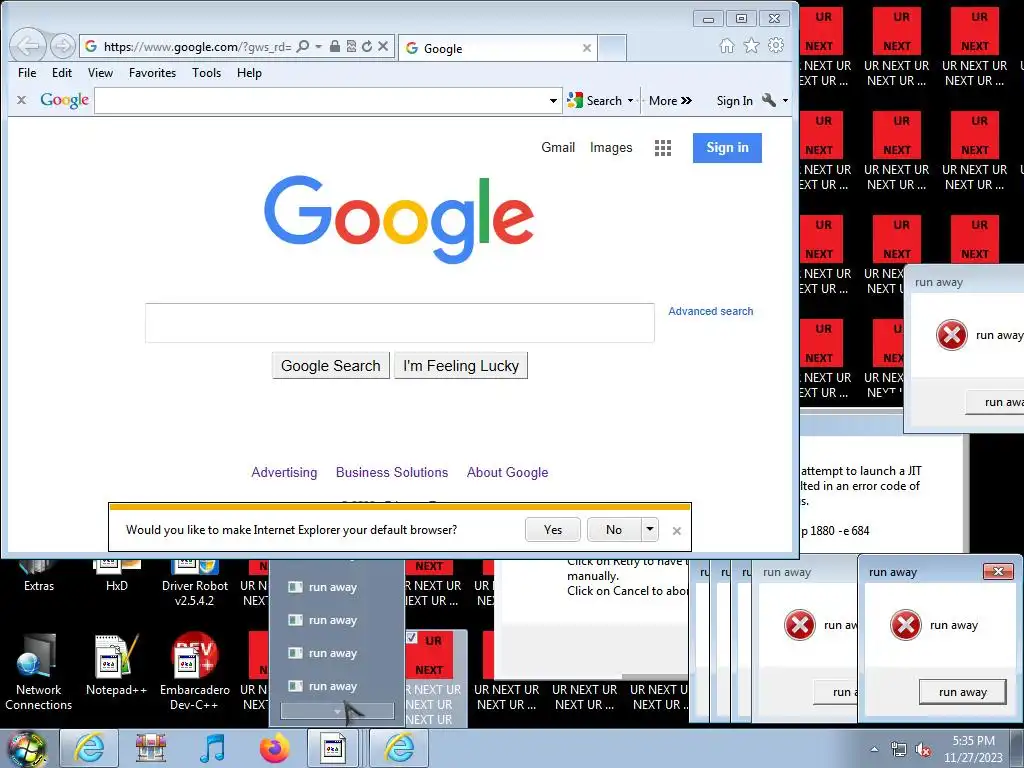Viewport: 1024px width, 768px height.
Task: Expand the address bar autocomplete dropdown
Action: (318, 46)
